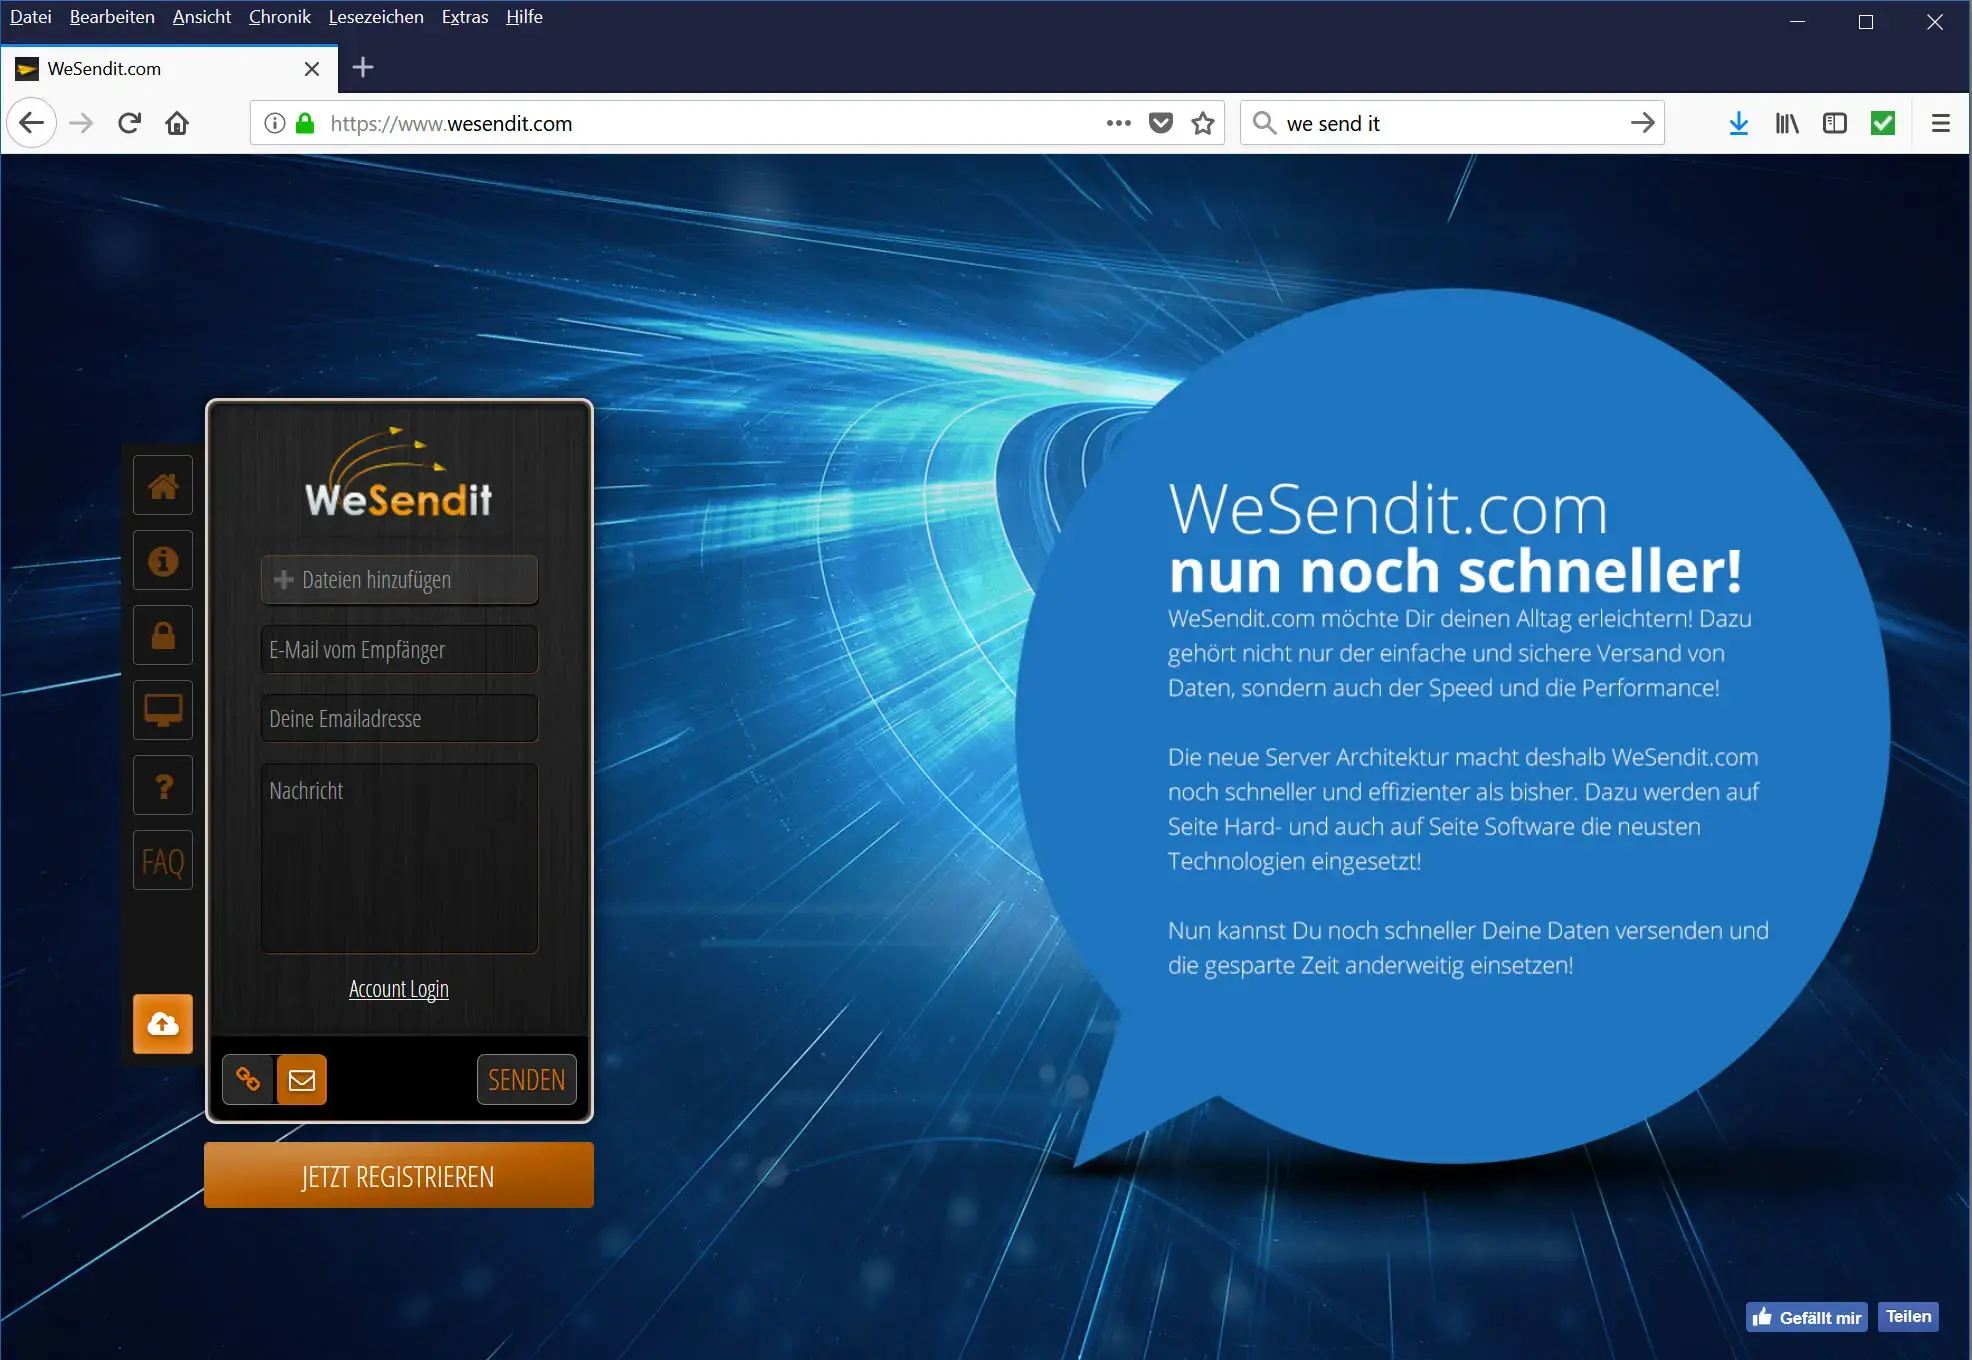Open the Firefox hamburger menu
Image resolution: width=1972 pixels, height=1360 pixels.
click(x=1940, y=123)
